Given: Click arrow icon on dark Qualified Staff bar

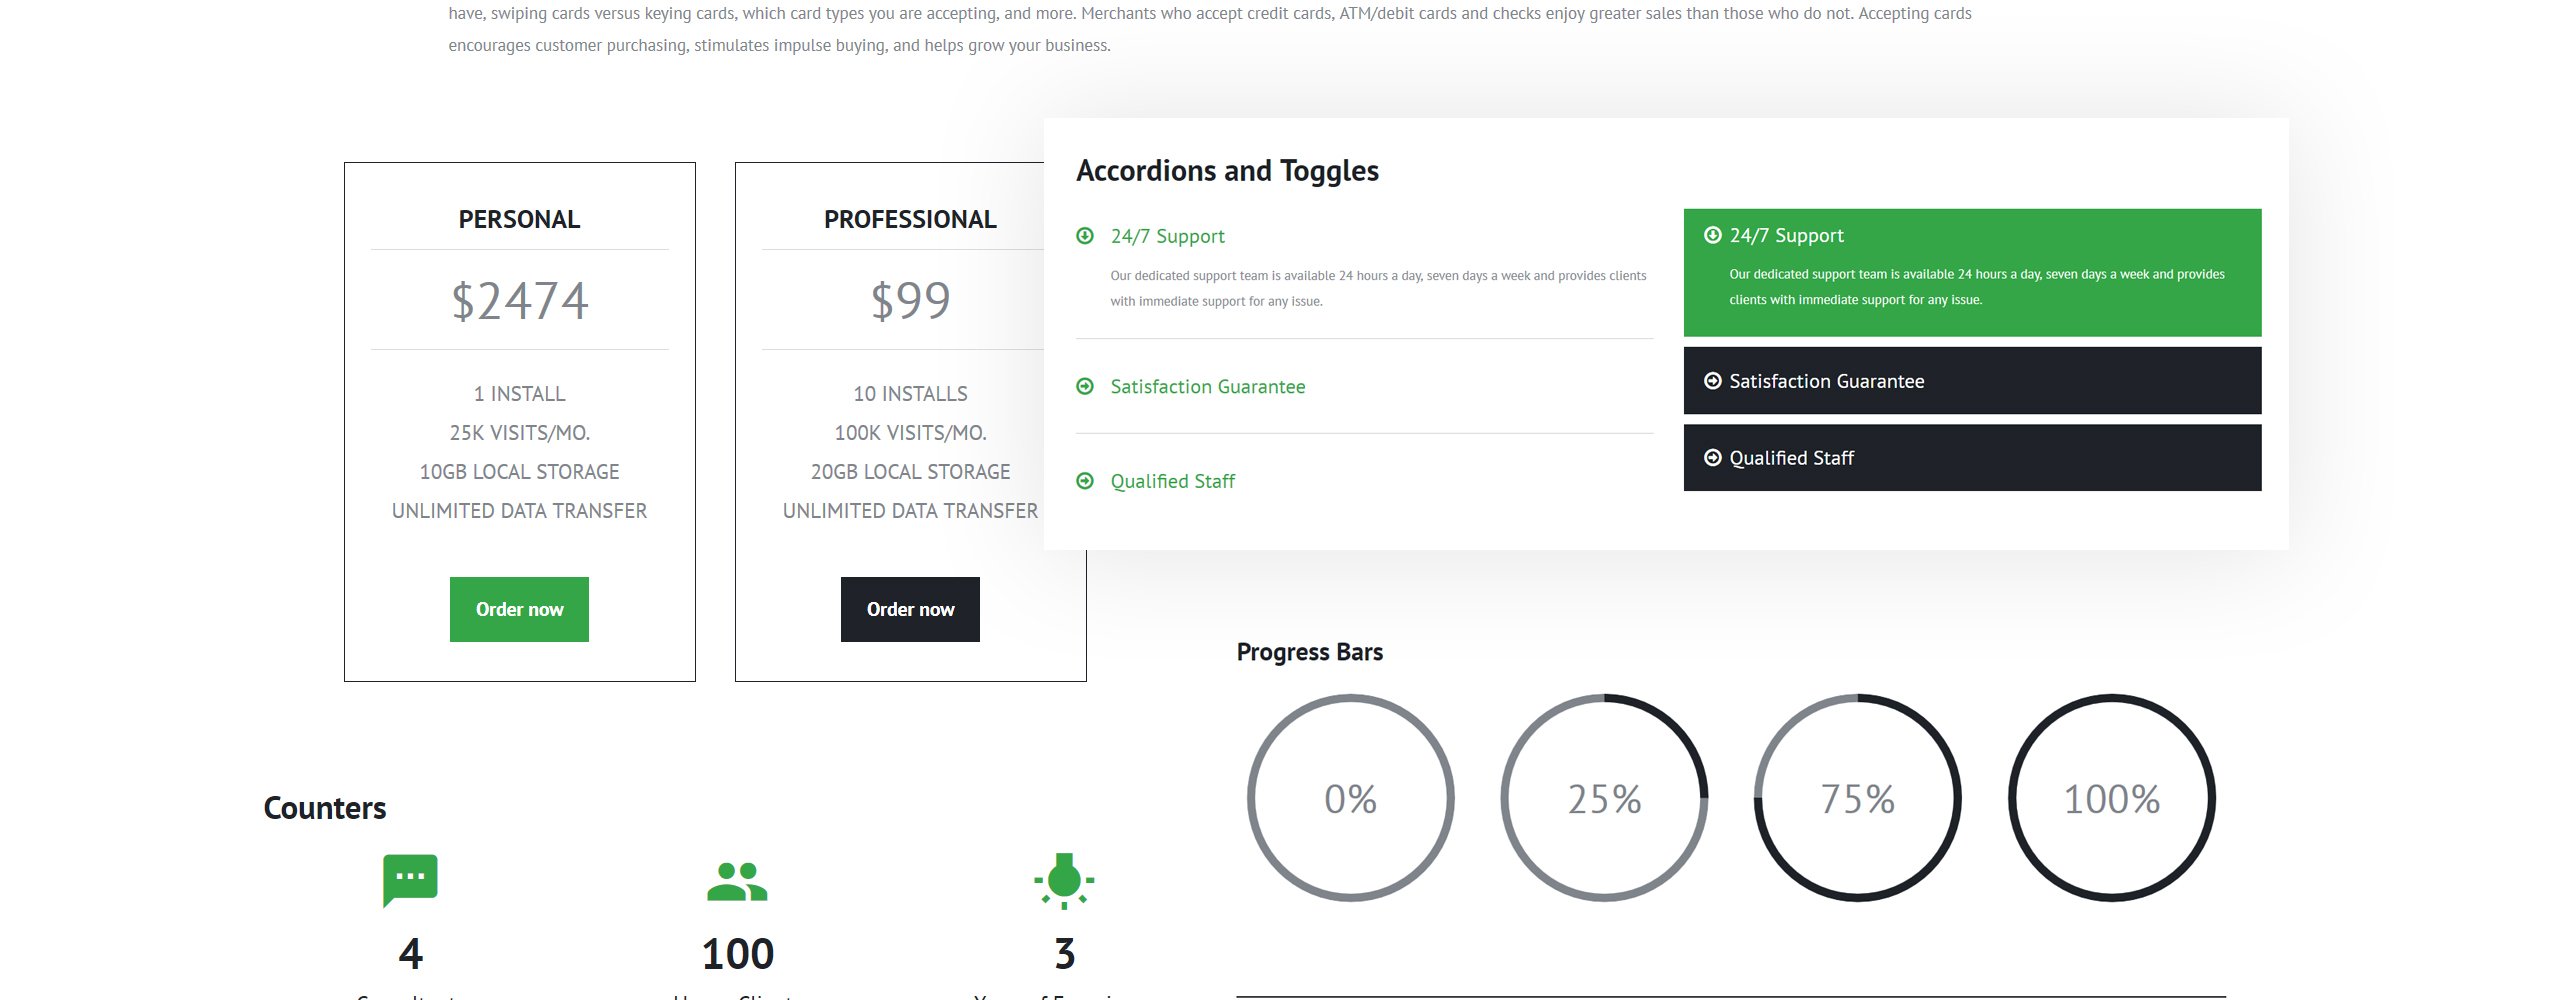Looking at the screenshot, I should [x=1713, y=458].
